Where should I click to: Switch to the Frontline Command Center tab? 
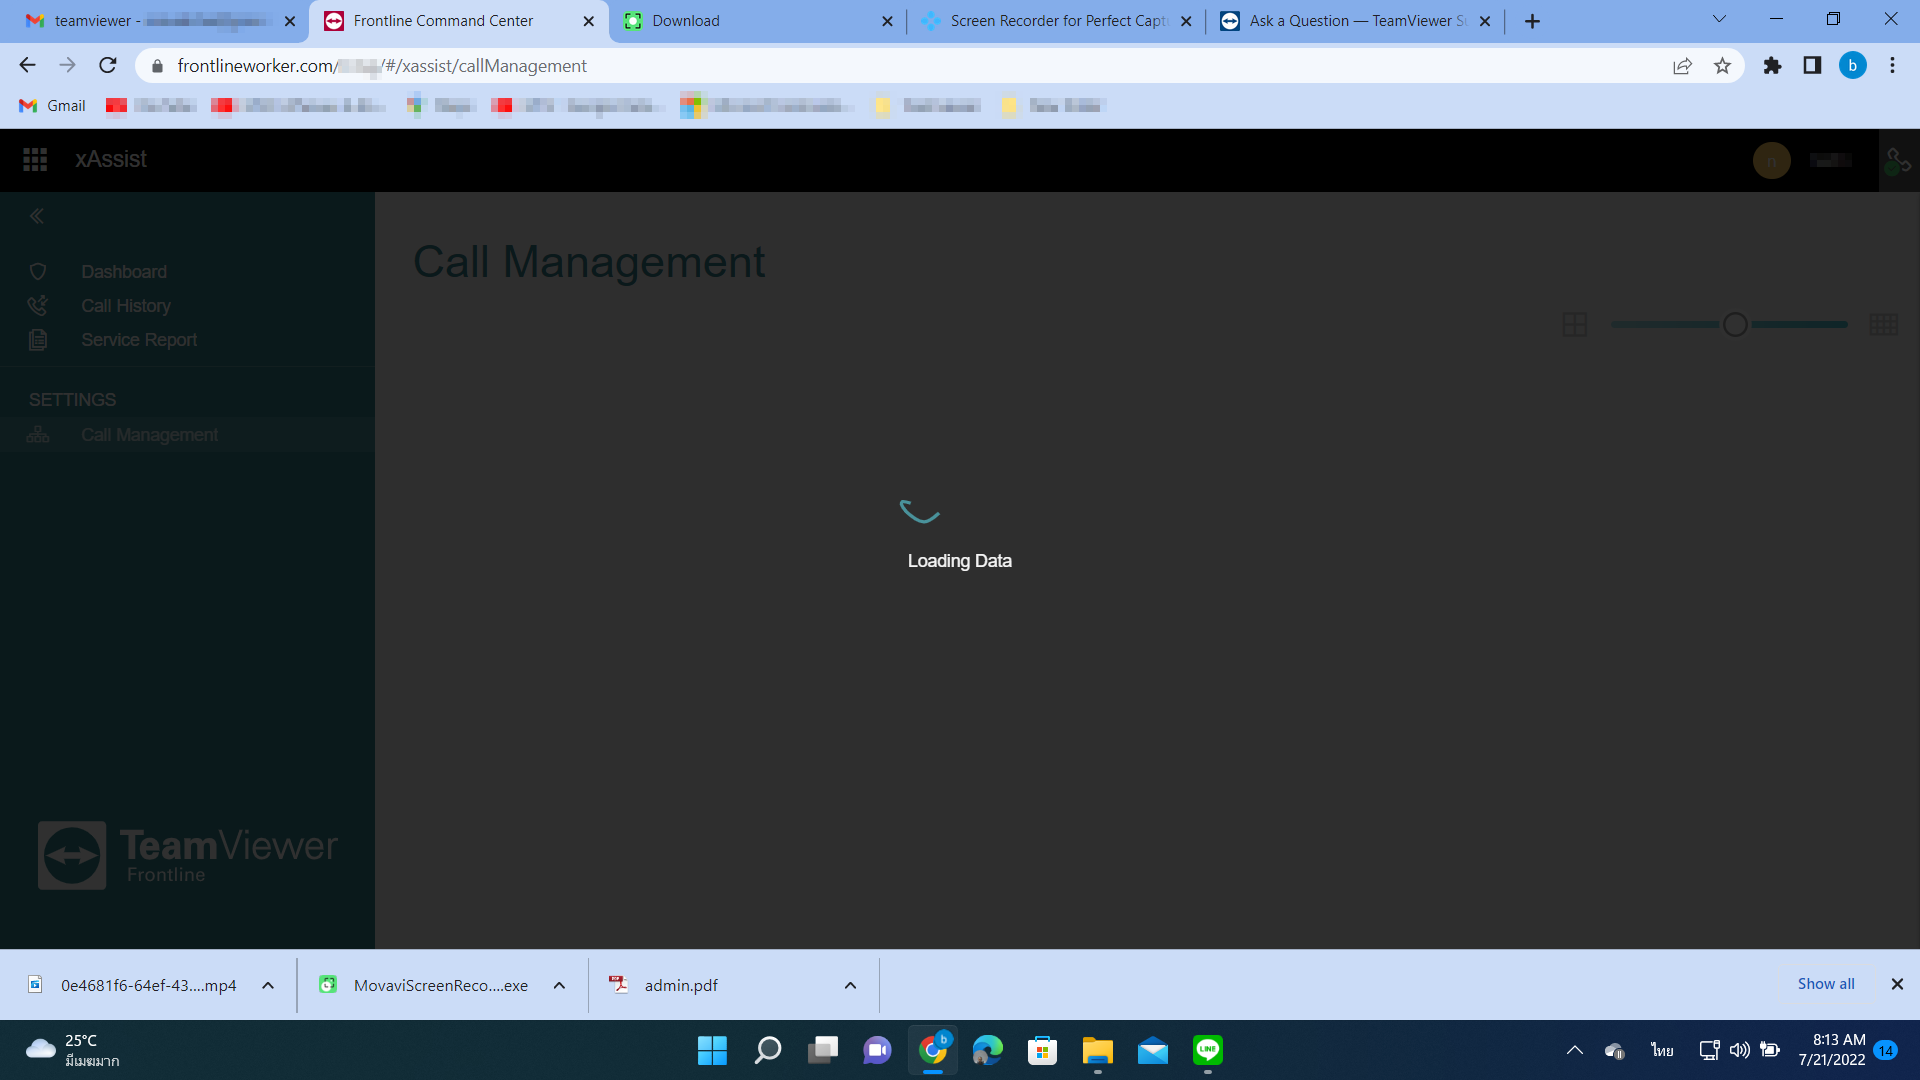pyautogui.click(x=443, y=20)
